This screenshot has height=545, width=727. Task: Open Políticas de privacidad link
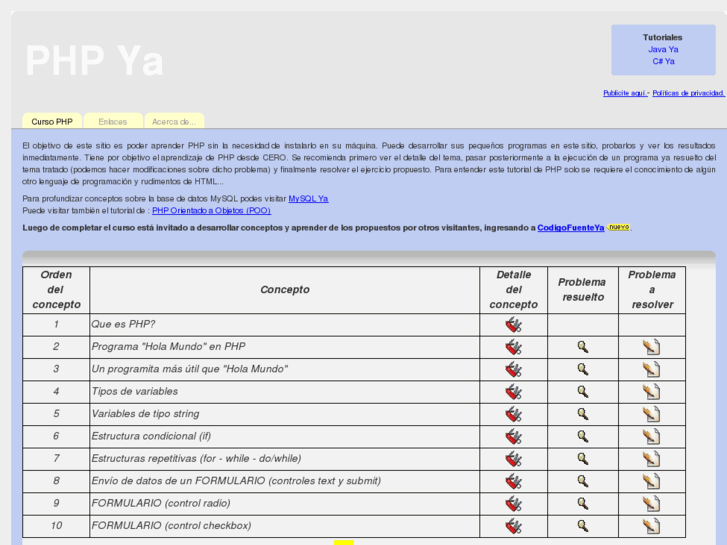(x=689, y=93)
